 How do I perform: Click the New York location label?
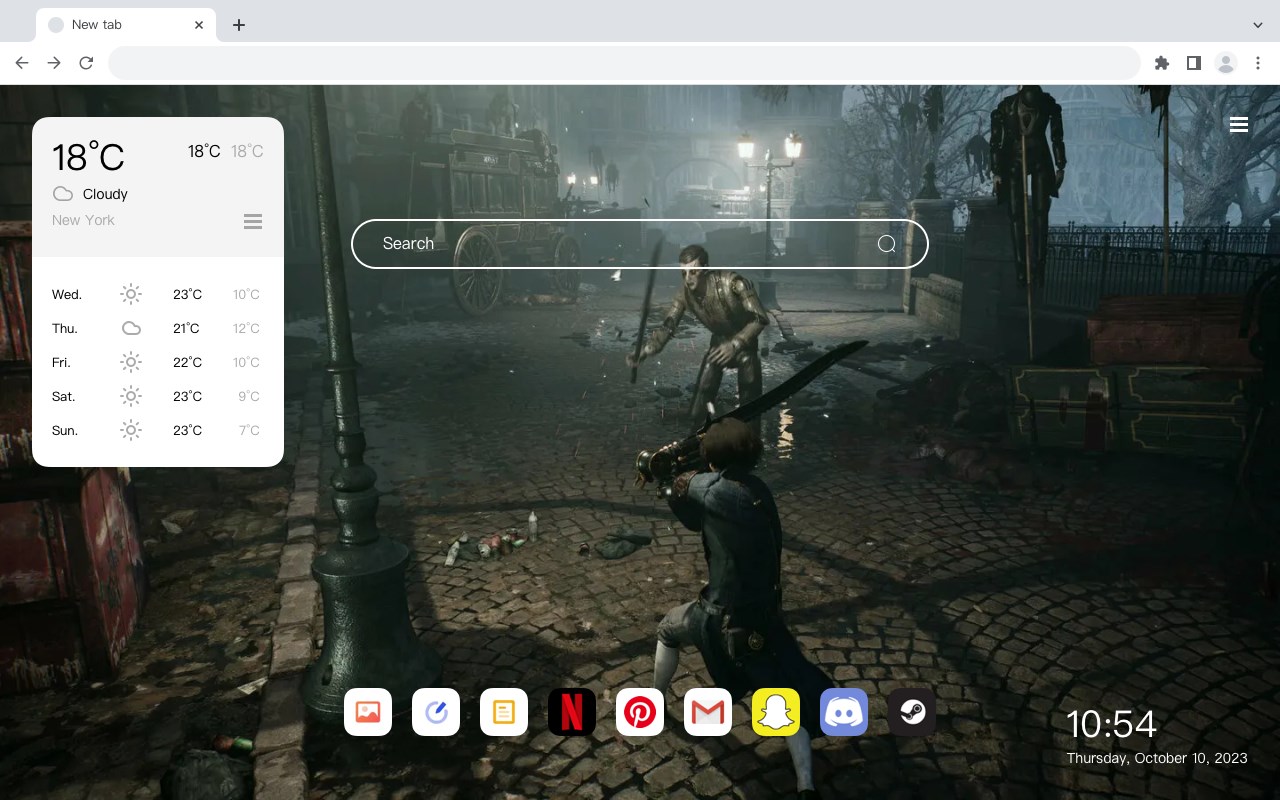click(83, 220)
